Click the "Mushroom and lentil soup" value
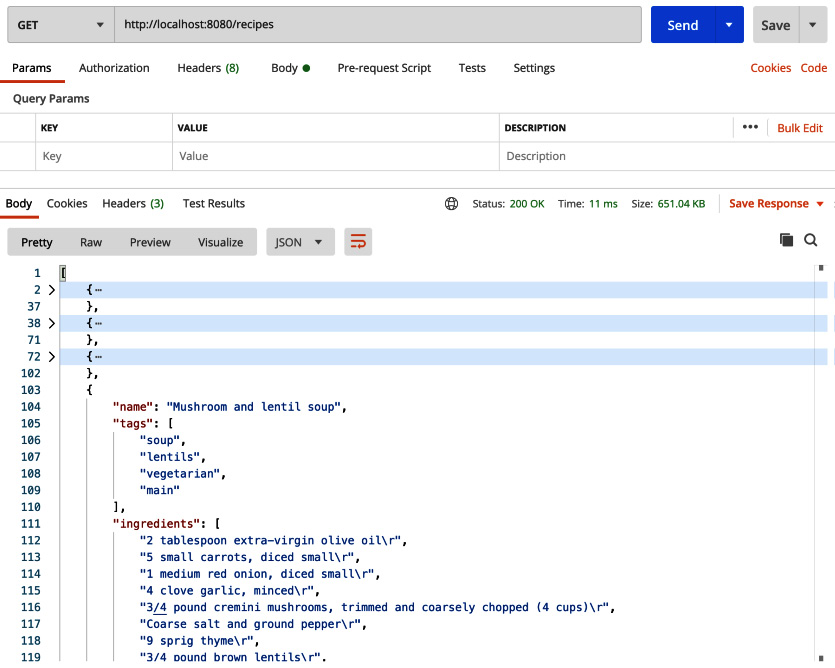Viewport: 835px width, 668px height. 253,407
